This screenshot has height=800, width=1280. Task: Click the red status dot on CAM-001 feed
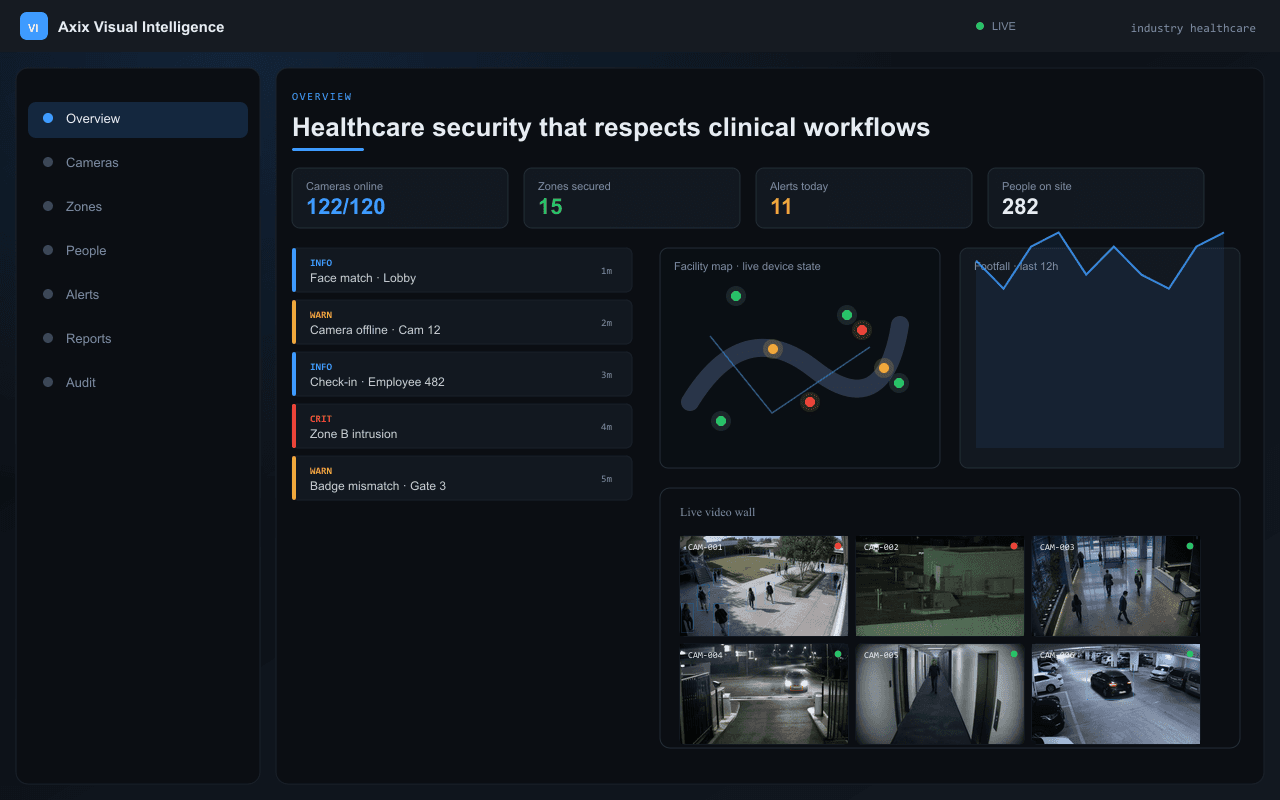click(x=838, y=546)
